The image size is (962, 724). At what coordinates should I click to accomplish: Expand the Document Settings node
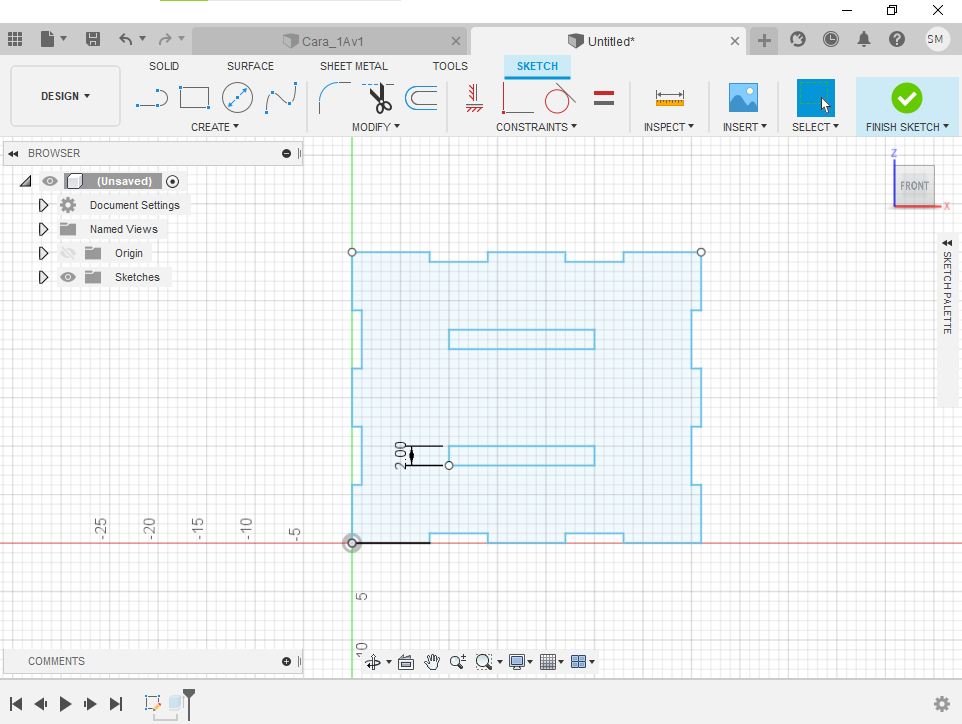(43, 205)
